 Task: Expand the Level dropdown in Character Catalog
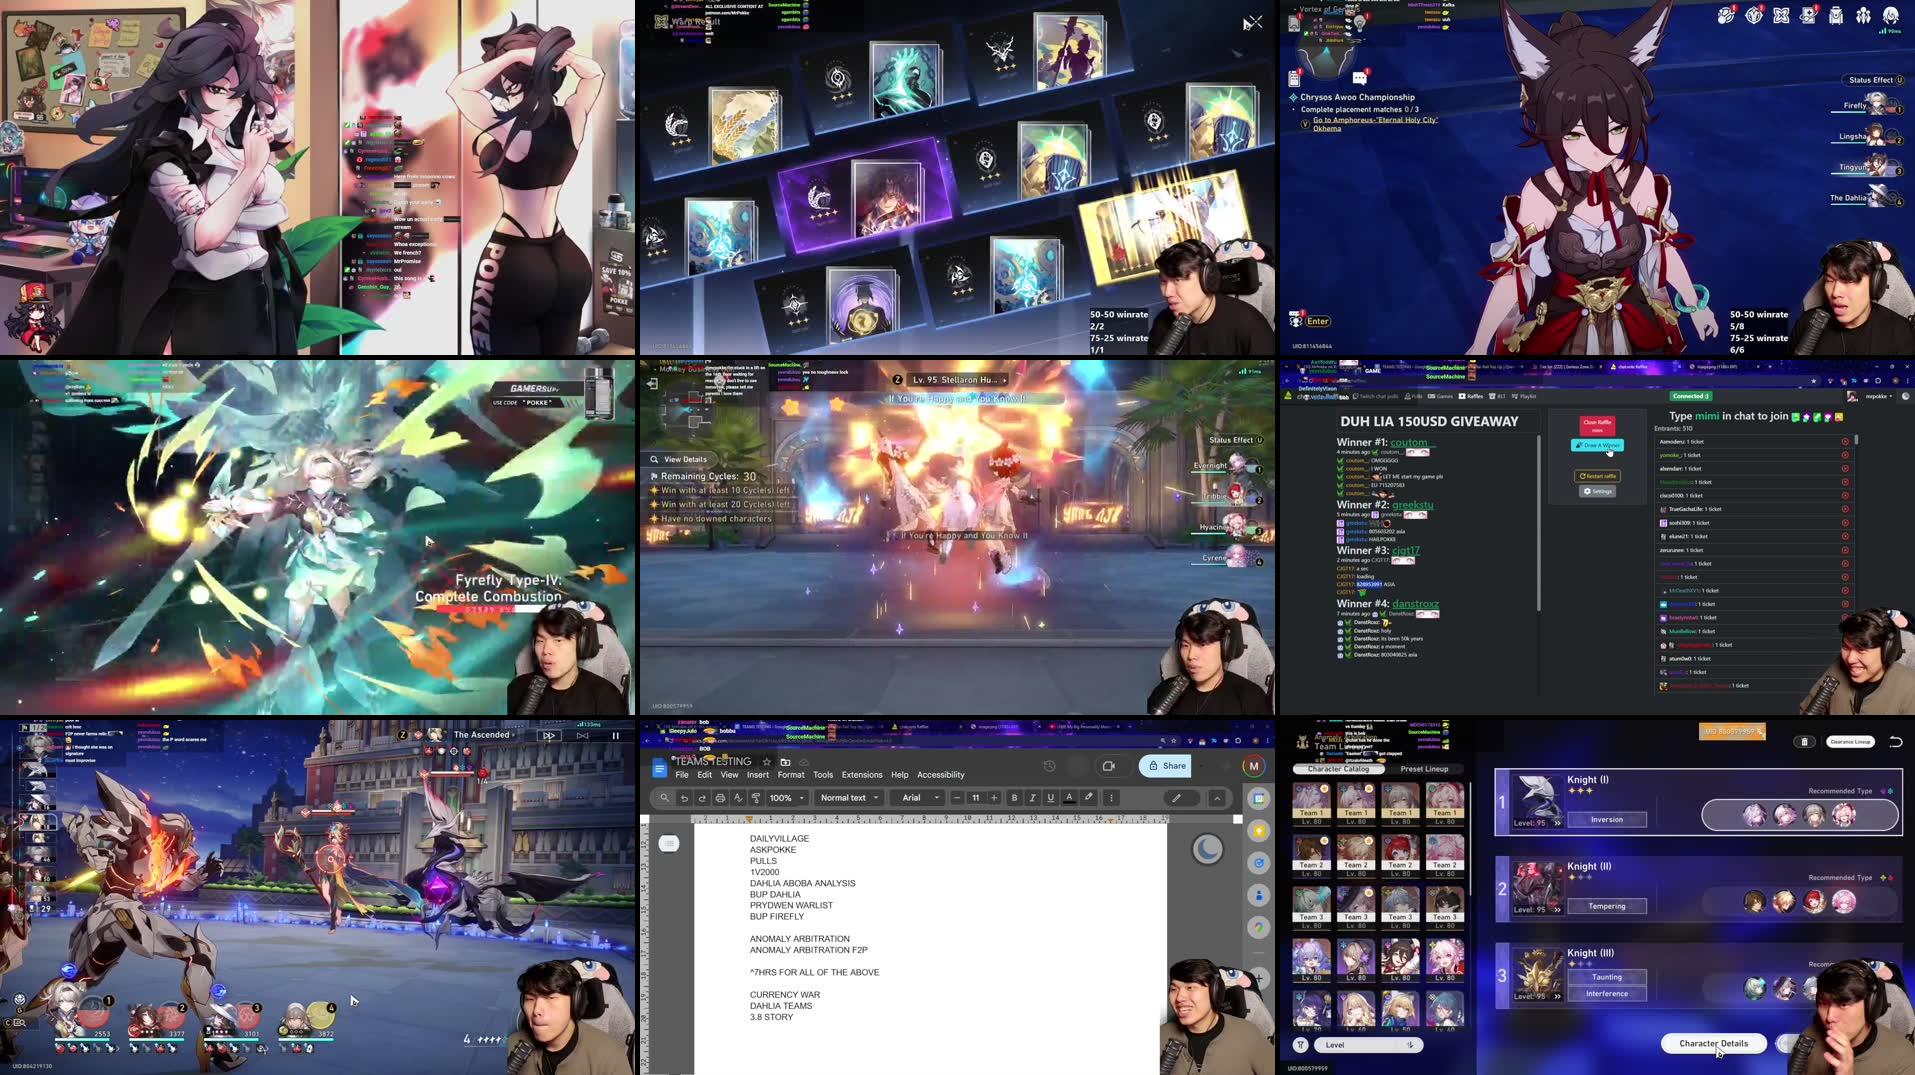point(1368,1045)
